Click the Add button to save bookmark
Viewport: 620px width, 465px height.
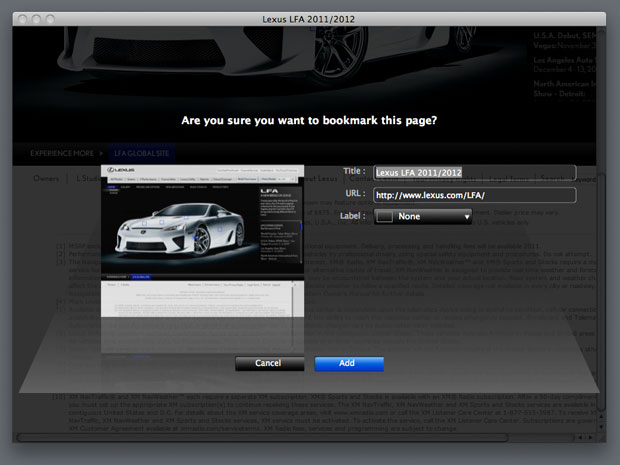click(x=348, y=363)
